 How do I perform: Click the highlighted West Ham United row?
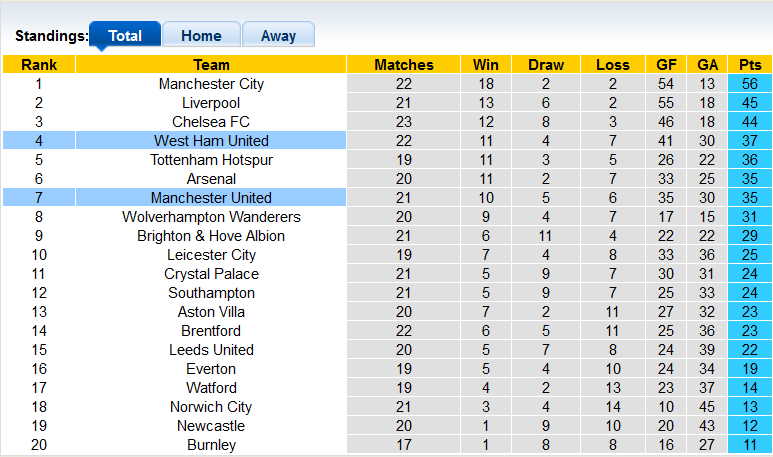[x=211, y=141]
